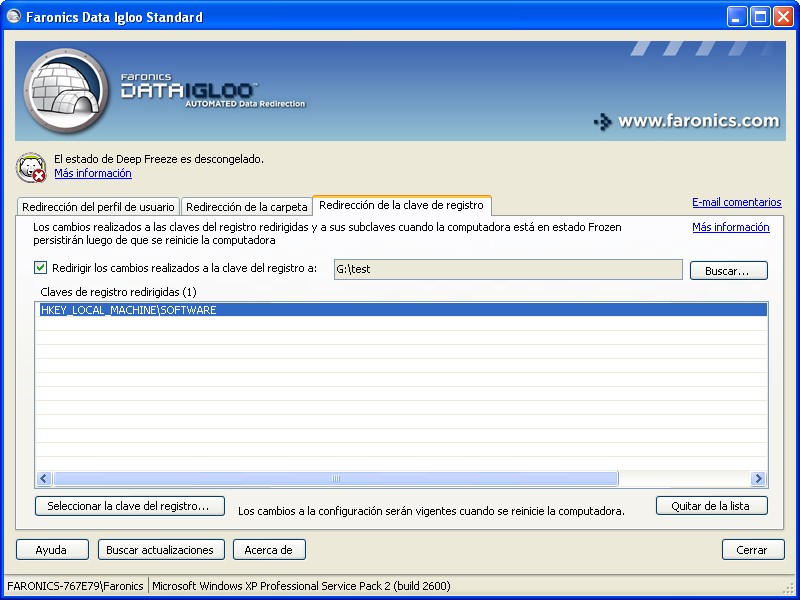Viewport: 800px width, 600px height.
Task: Click the G:\test path field
Action: (508, 269)
